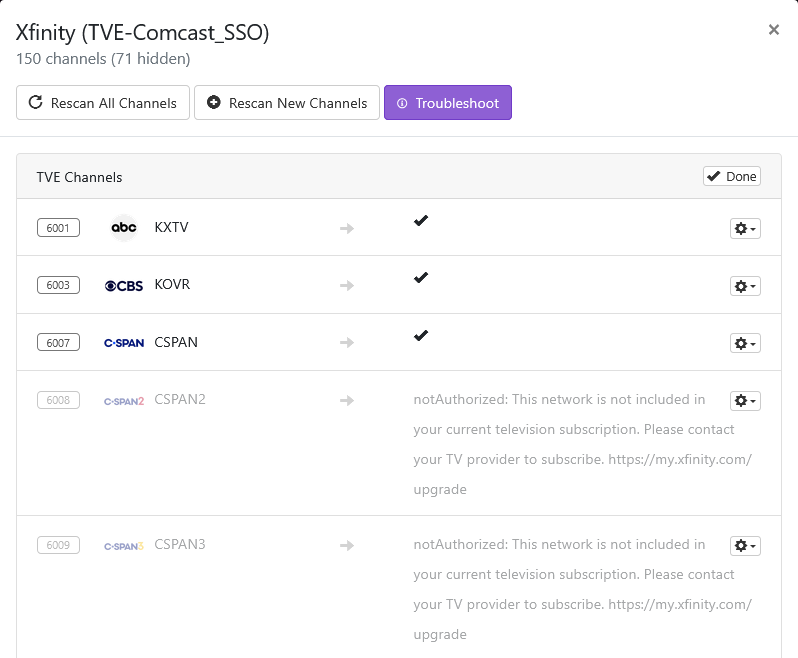Click the arrow icon in CSPAN2 row

(347, 400)
